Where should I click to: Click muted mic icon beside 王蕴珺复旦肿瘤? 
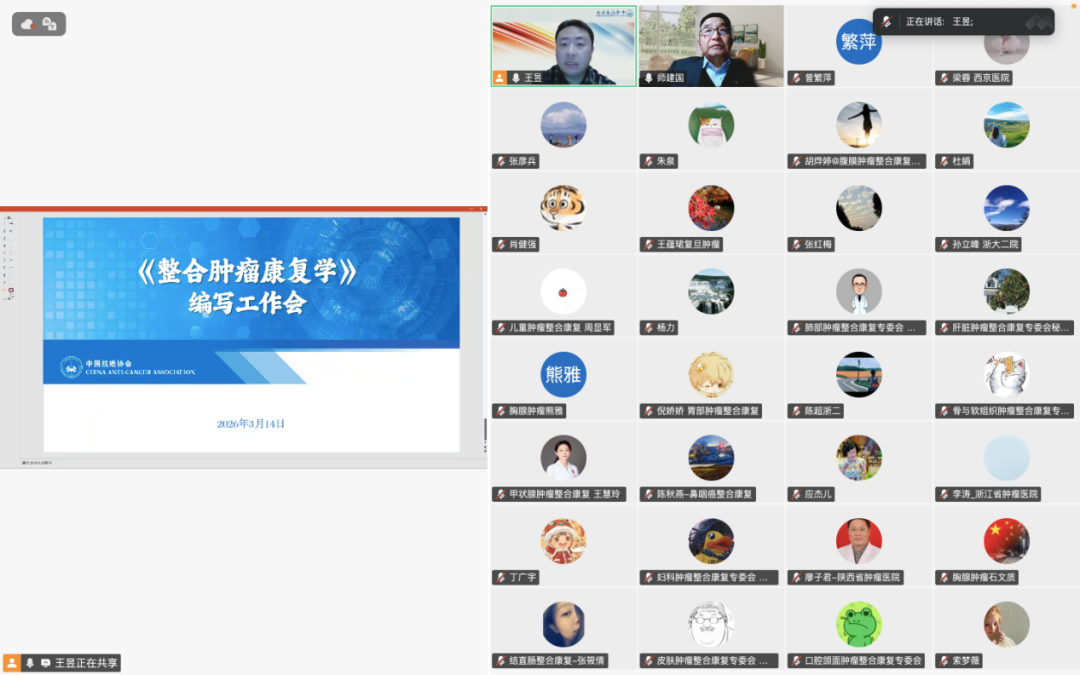pyautogui.click(x=649, y=245)
